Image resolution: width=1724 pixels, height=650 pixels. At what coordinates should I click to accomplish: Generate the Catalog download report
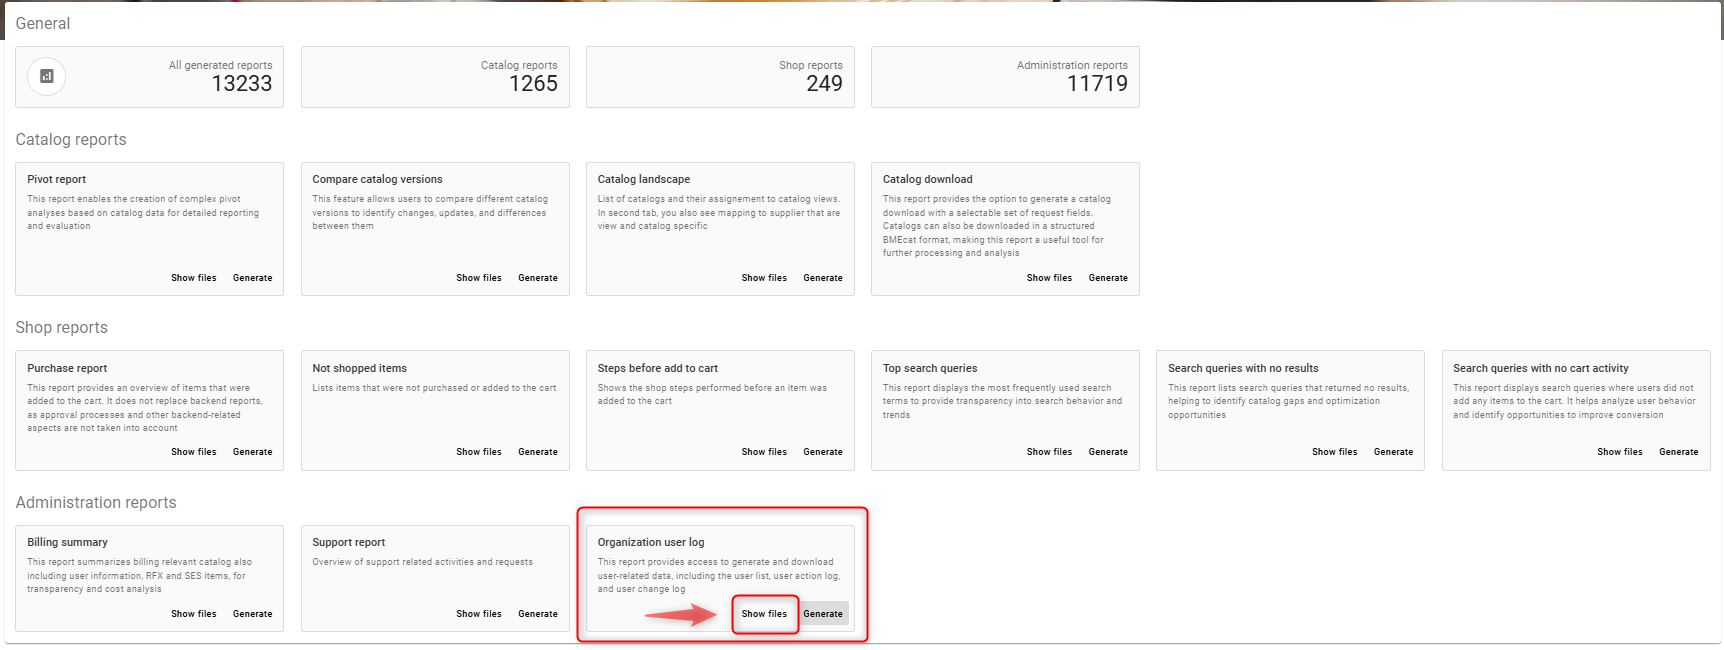[1108, 278]
